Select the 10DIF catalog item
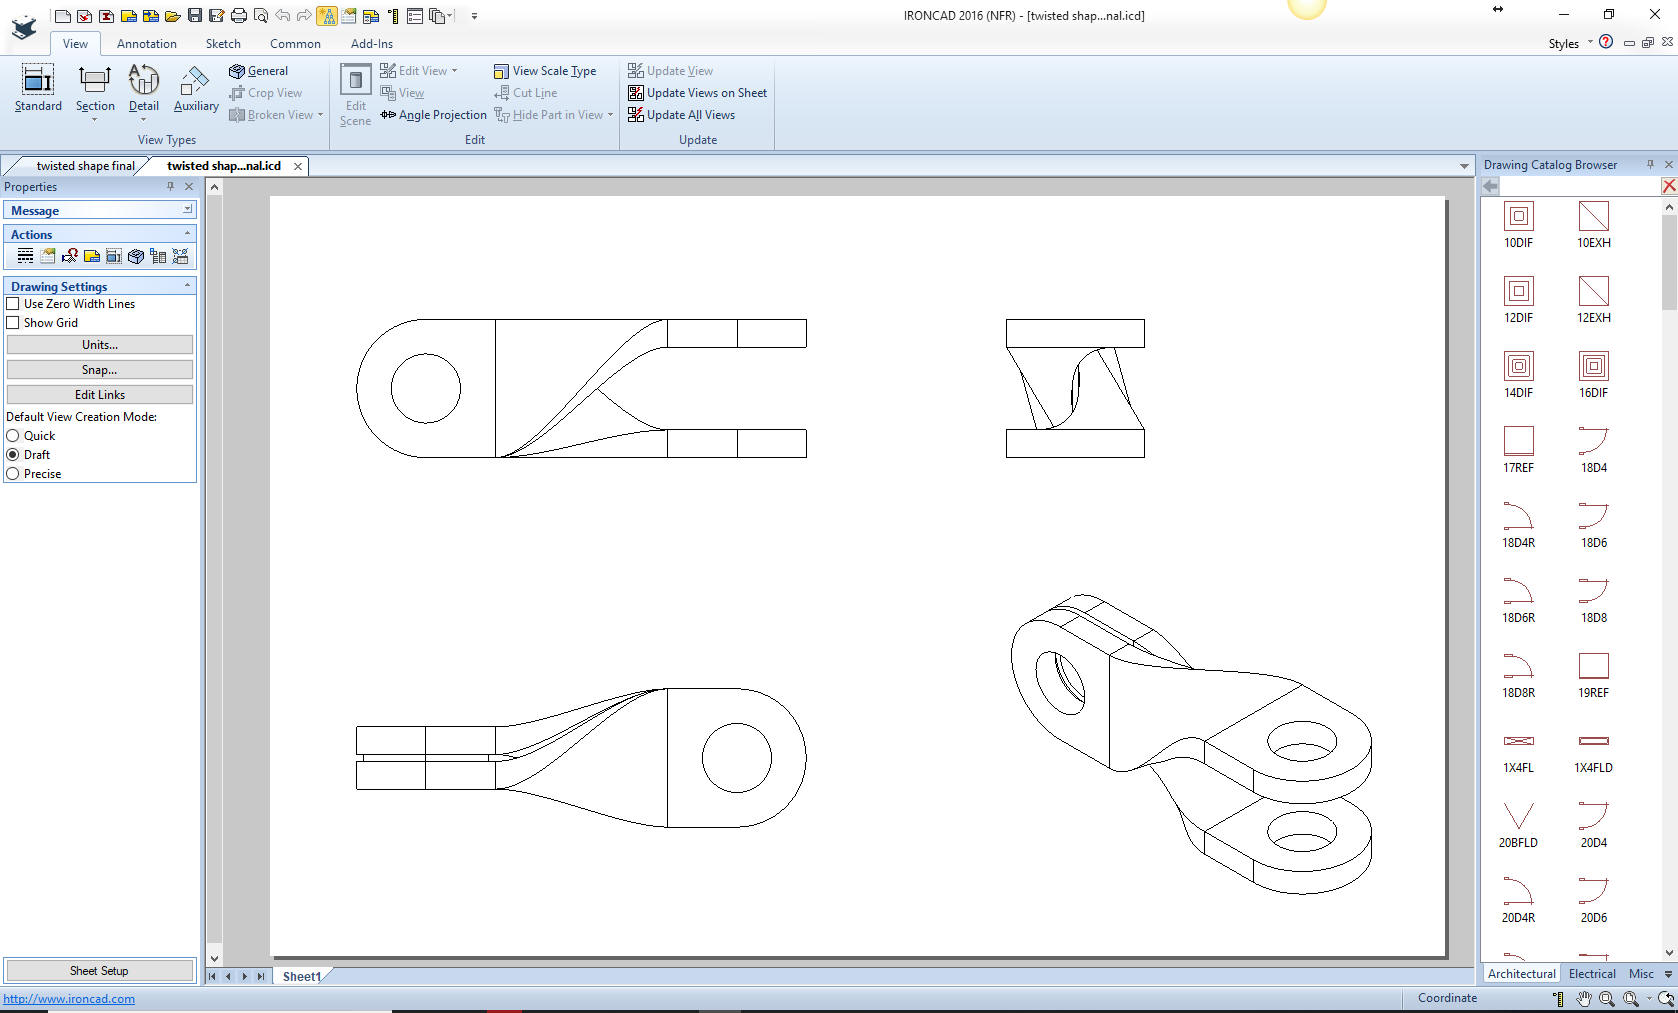The height and width of the screenshot is (1013, 1678). pos(1518,224)
